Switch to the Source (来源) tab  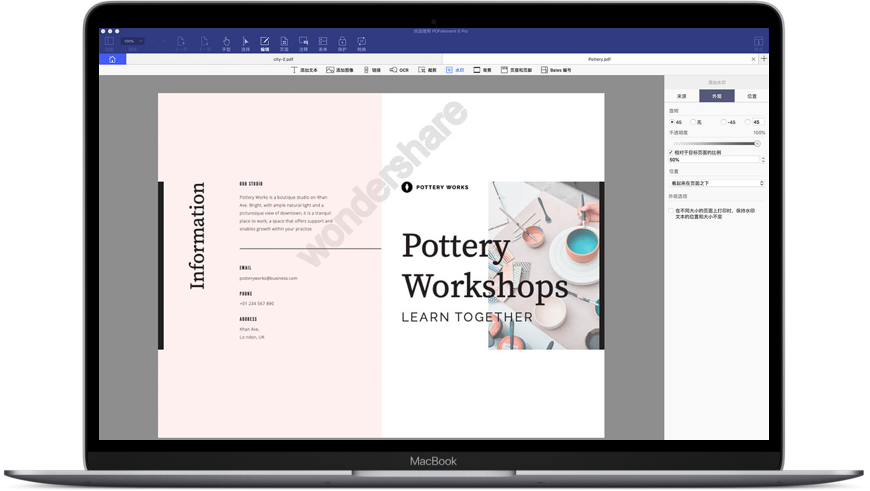[x=681, y=96]
